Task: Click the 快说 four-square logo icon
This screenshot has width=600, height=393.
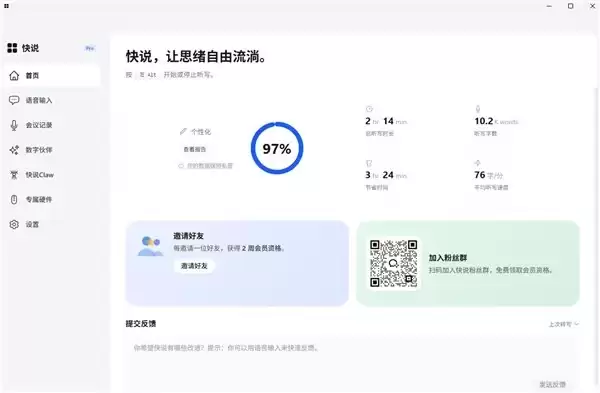Action: coord(12,48)
